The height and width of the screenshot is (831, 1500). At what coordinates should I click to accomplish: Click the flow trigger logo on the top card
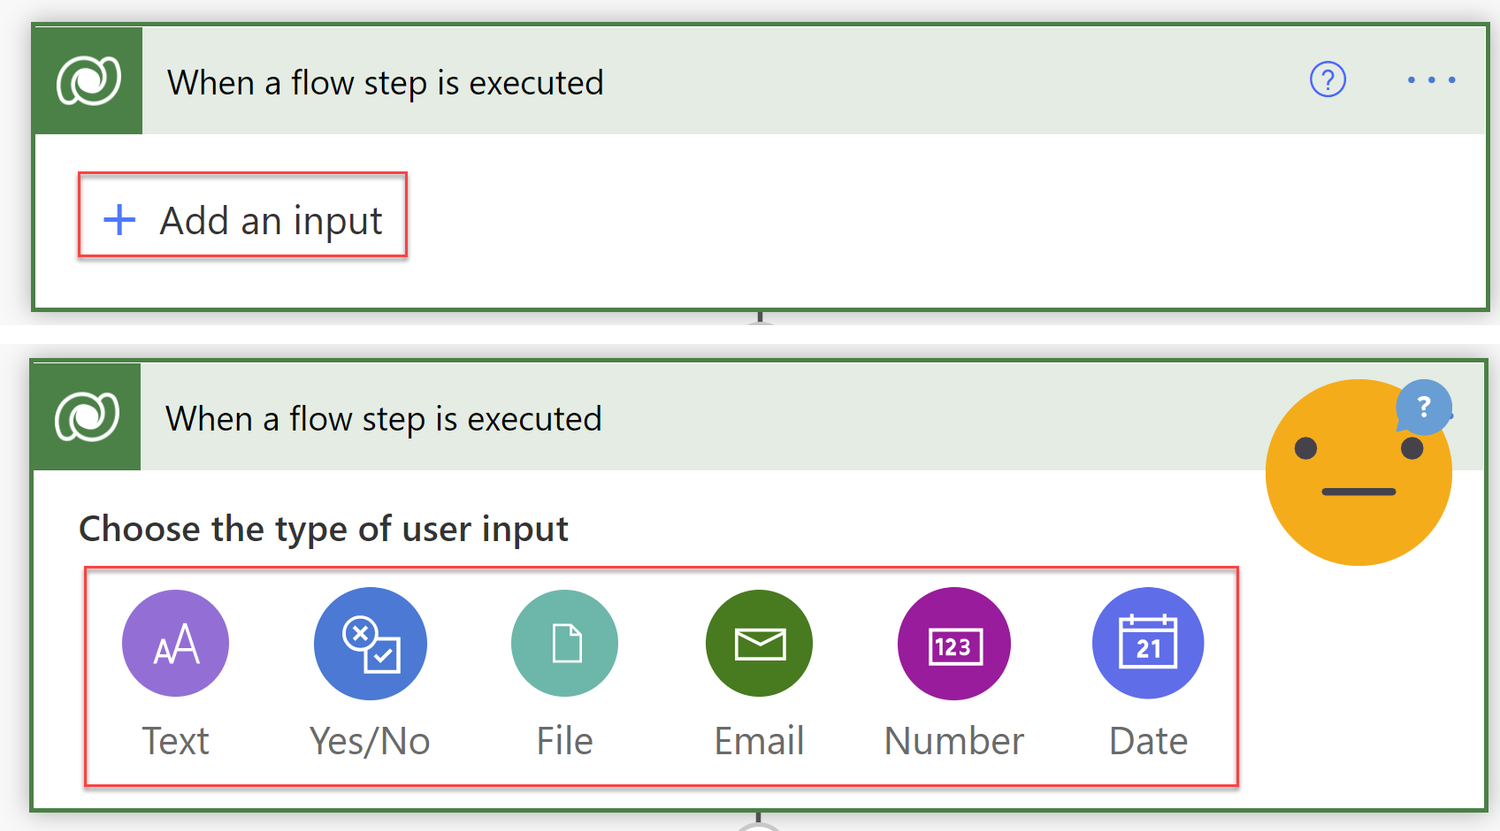pos(87,80)
